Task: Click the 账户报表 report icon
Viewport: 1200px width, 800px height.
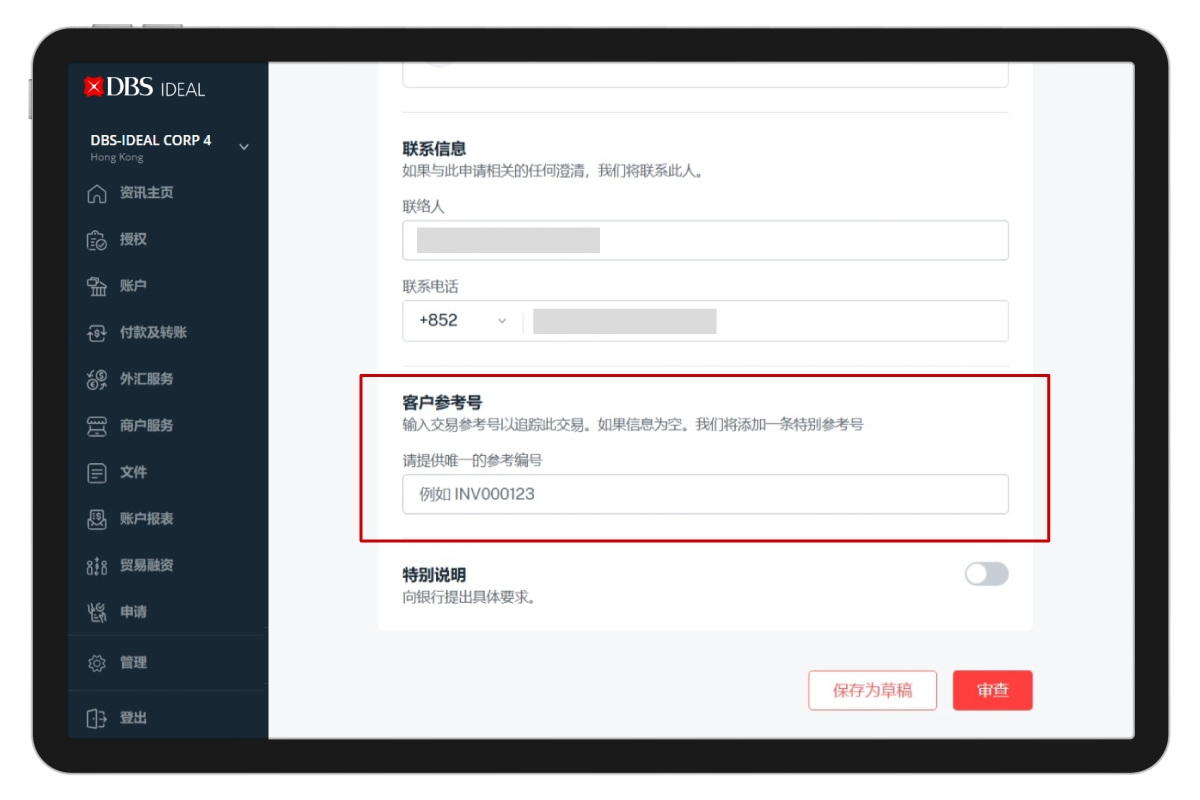Action: tap(96, 519)
